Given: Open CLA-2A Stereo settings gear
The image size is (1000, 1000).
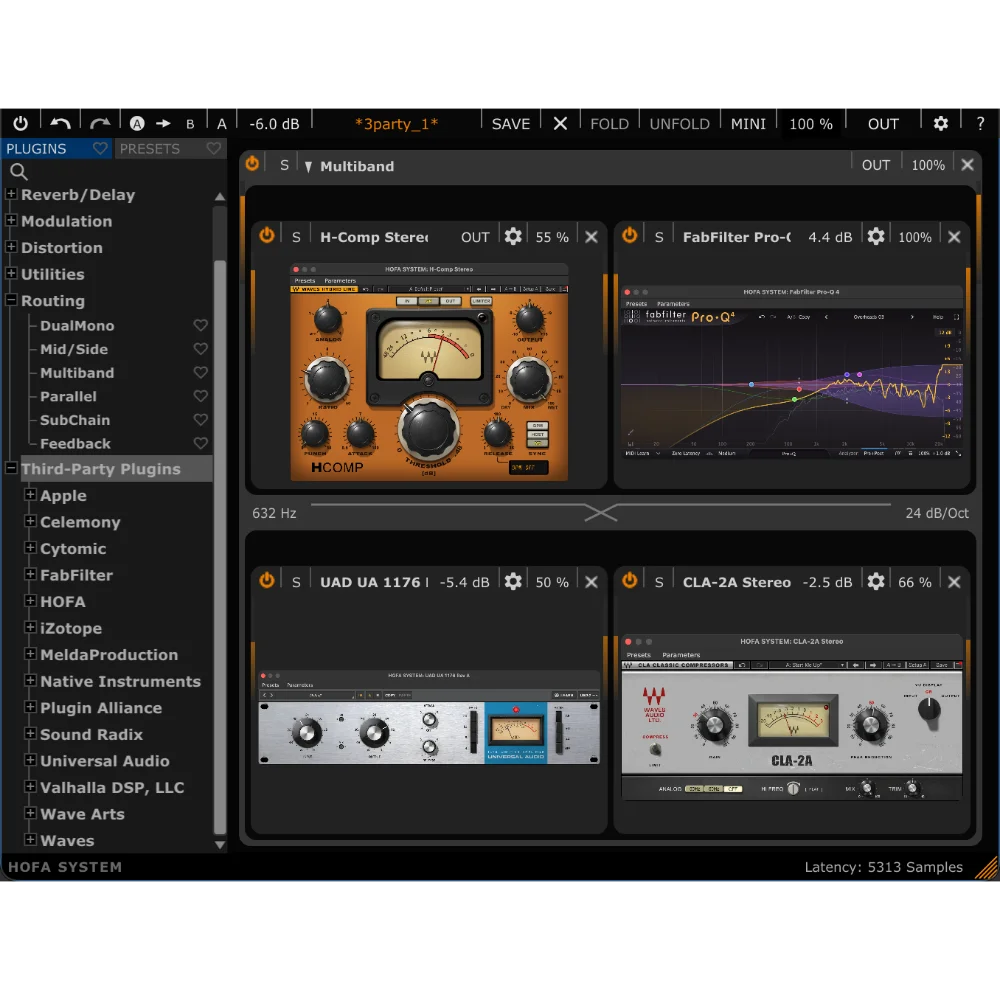Looking at the screenshot, I should click(x=876, y=582).
